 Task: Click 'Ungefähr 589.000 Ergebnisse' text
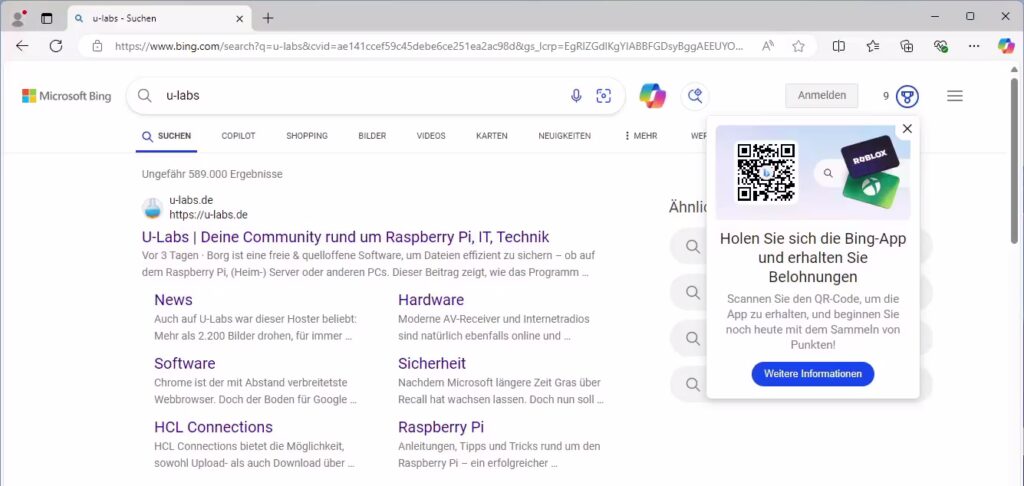tap(212, 174)
